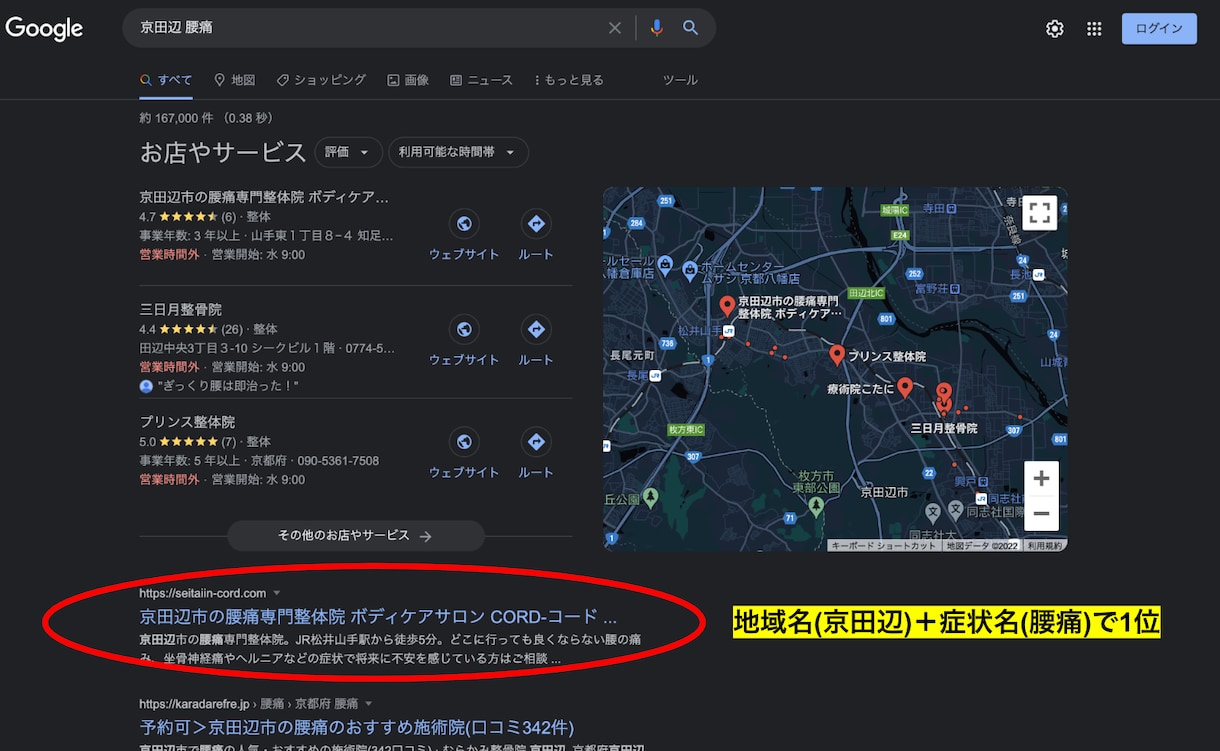Click キーボード ショートカット on the map
This screenshot has width=1220, height=751.
(x=884, y=546)
